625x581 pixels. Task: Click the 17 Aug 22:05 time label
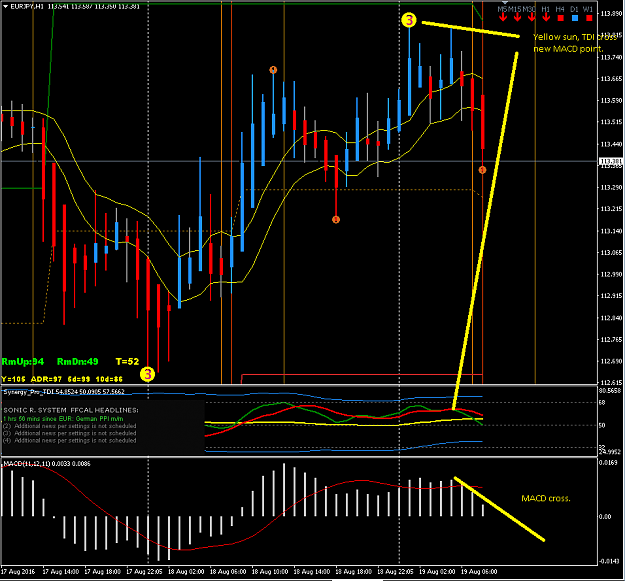pyautogui.click(x=144, y=572)
